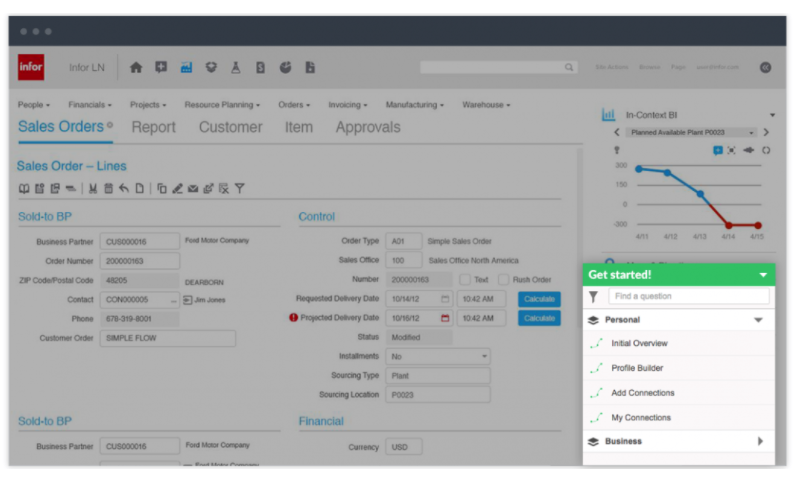
Task: Click the lab flask icon
Action: pos(236,67)
